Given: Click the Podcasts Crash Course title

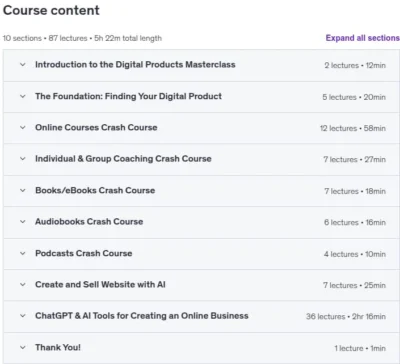Looking at the screenshot, I should point(84,253).
